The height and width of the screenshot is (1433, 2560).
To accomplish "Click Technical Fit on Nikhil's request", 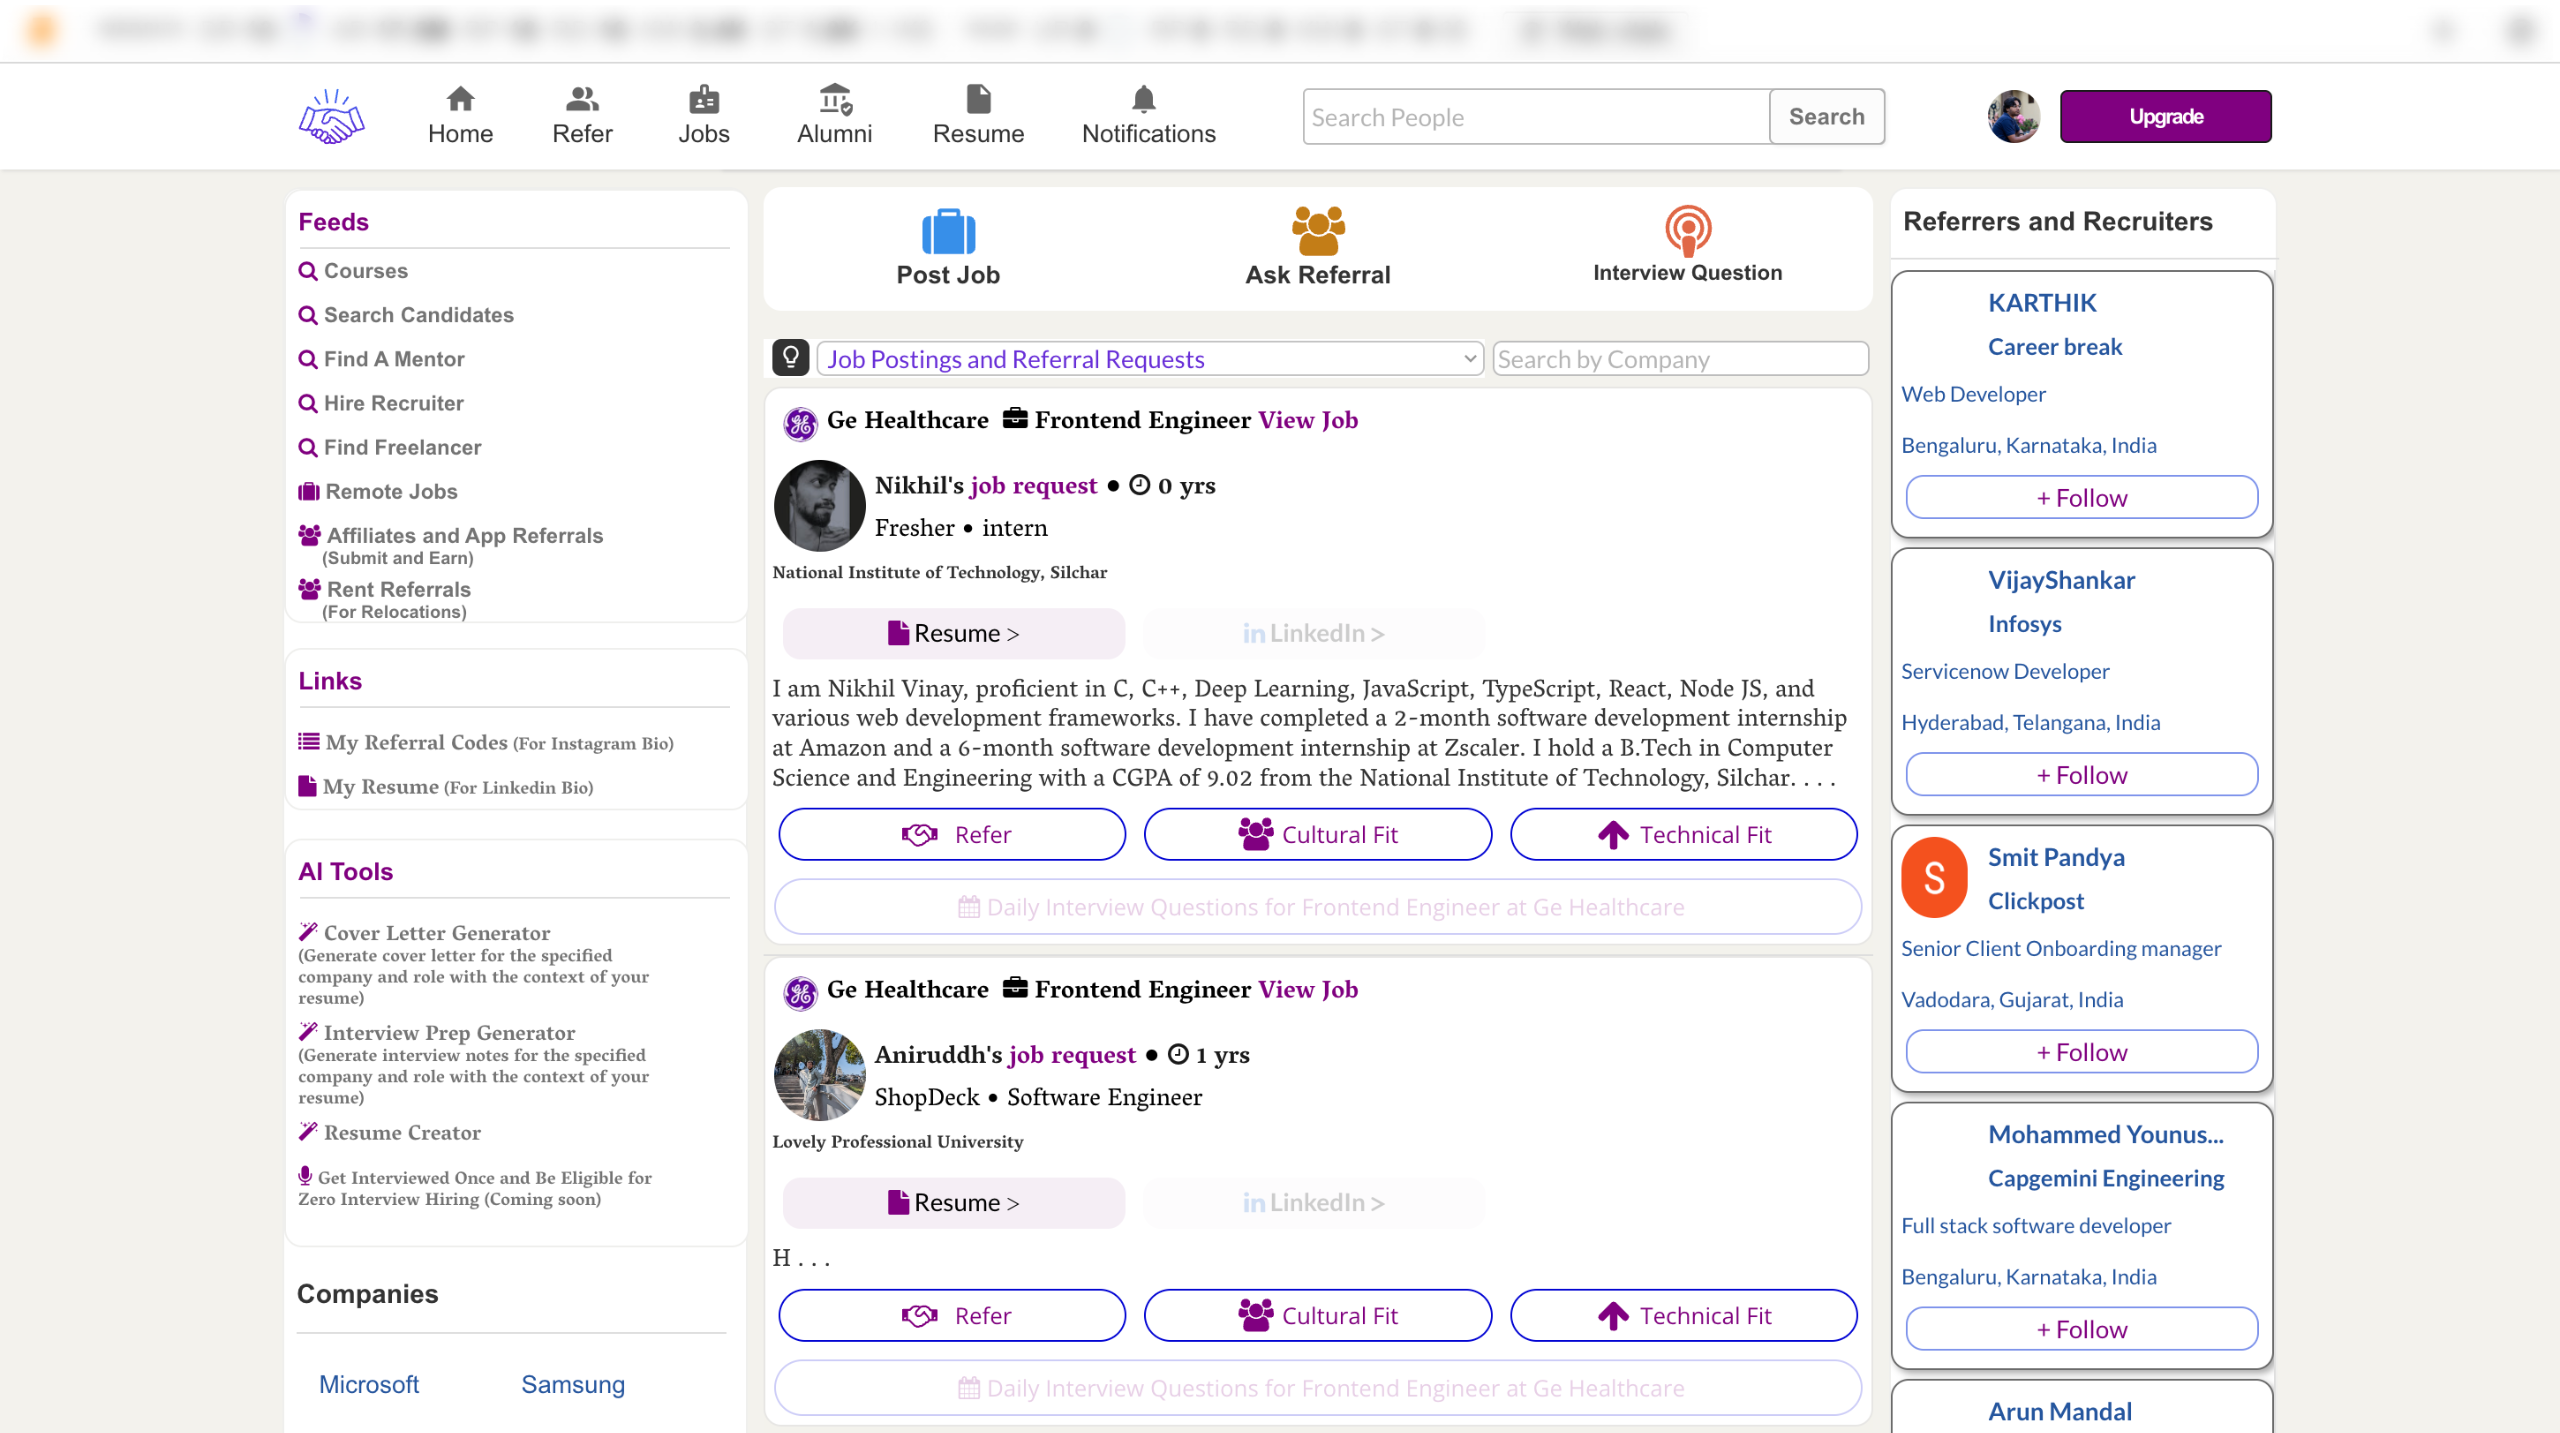I will 1683,834.
